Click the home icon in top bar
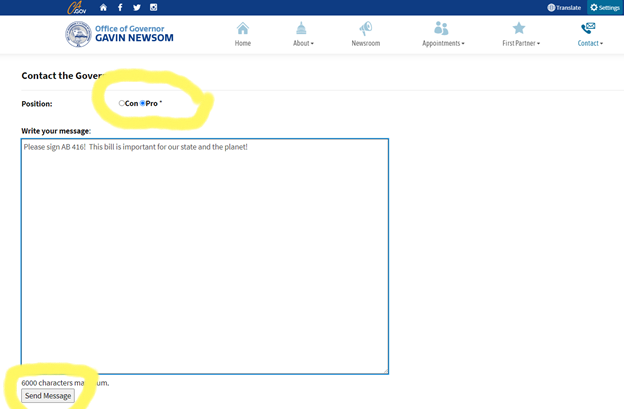 point(103,7)
